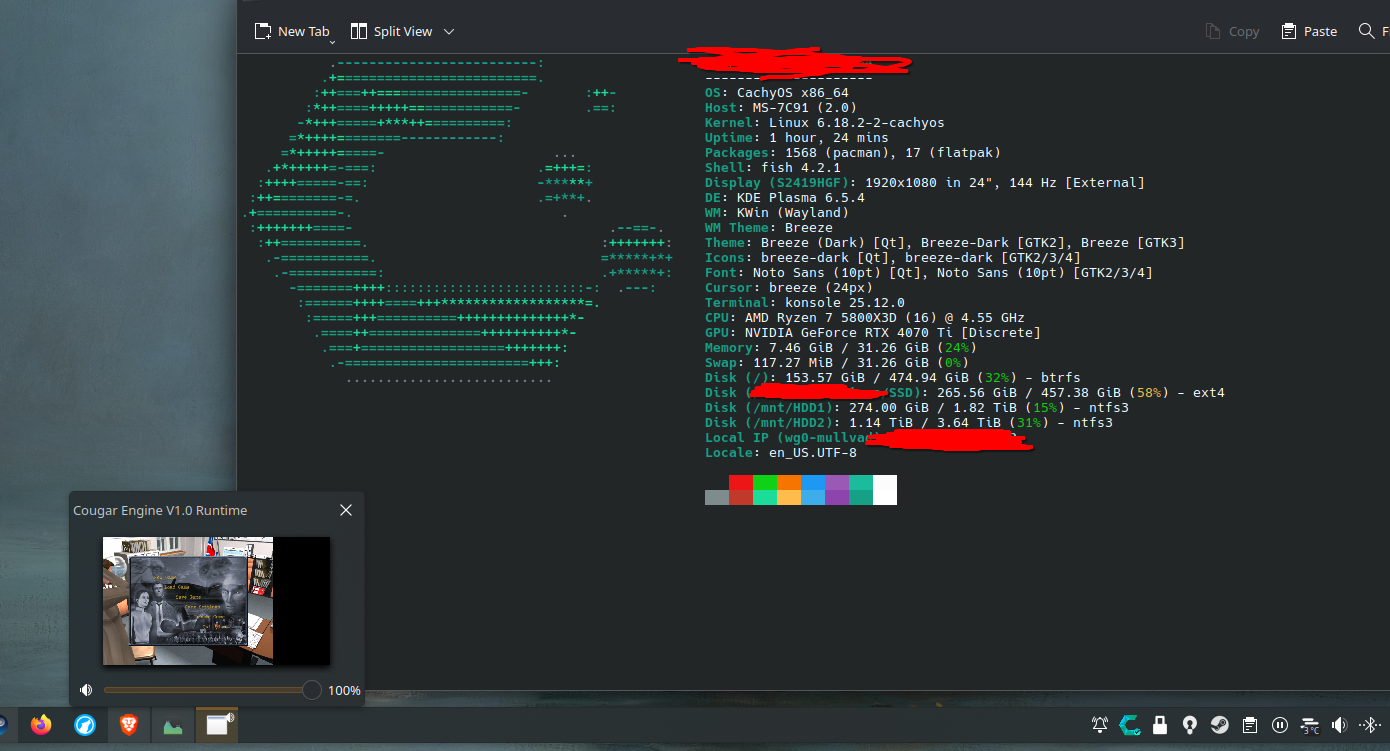Click the Kernel Linux 6.18.2-2-cachyos line
Viewport: 1390px width, 751px height.
[x=825, y=123]
